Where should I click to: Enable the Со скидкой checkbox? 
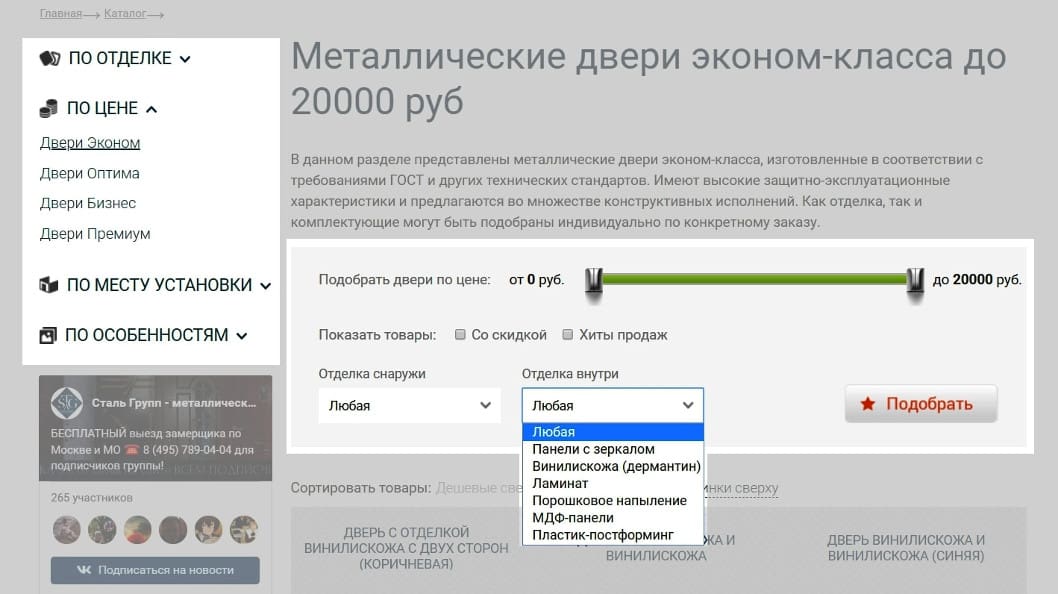pyautogui.click(x=460, y=336)
